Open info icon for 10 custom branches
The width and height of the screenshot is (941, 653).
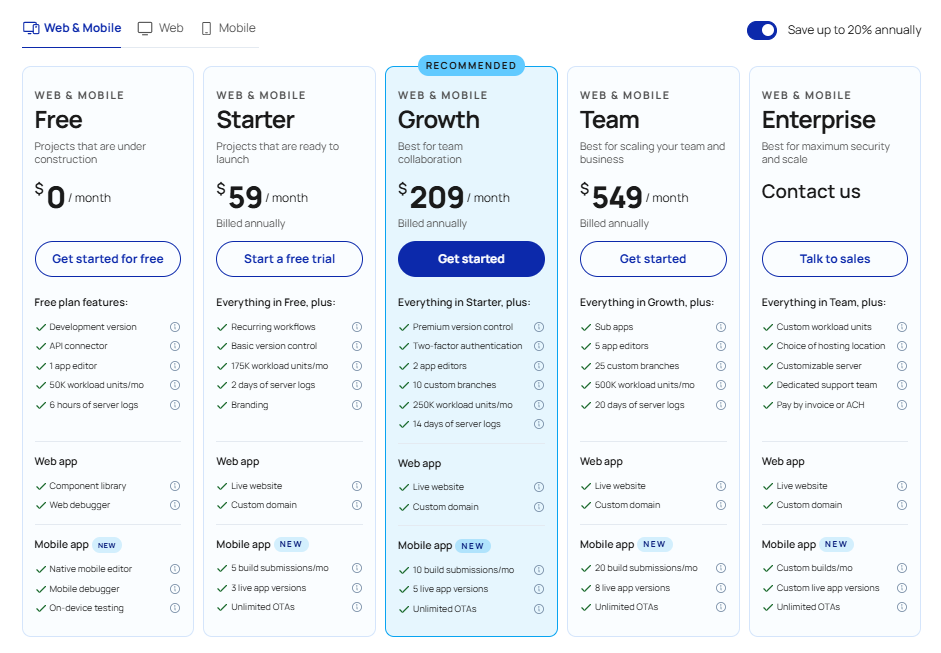point(539,385)
